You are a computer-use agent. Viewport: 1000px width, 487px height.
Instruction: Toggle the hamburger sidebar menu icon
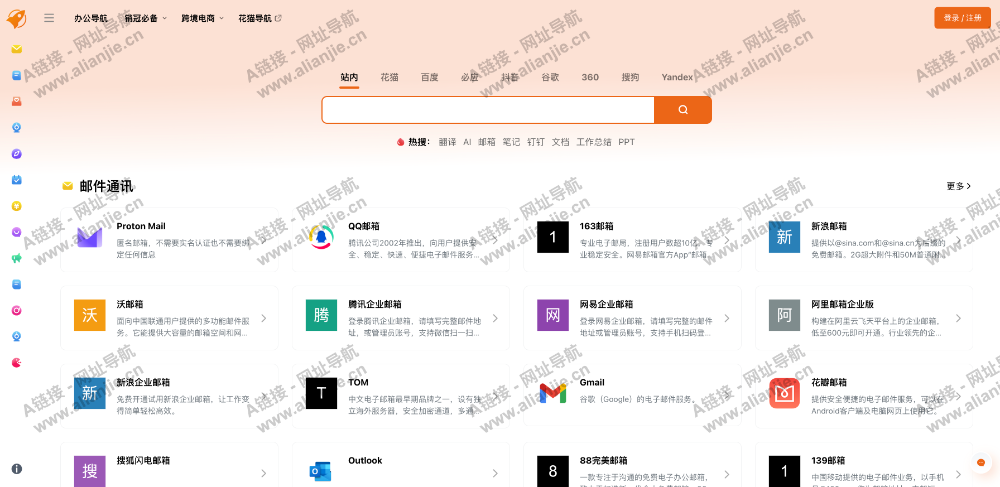pyautogui.click(x=49, y=18)
